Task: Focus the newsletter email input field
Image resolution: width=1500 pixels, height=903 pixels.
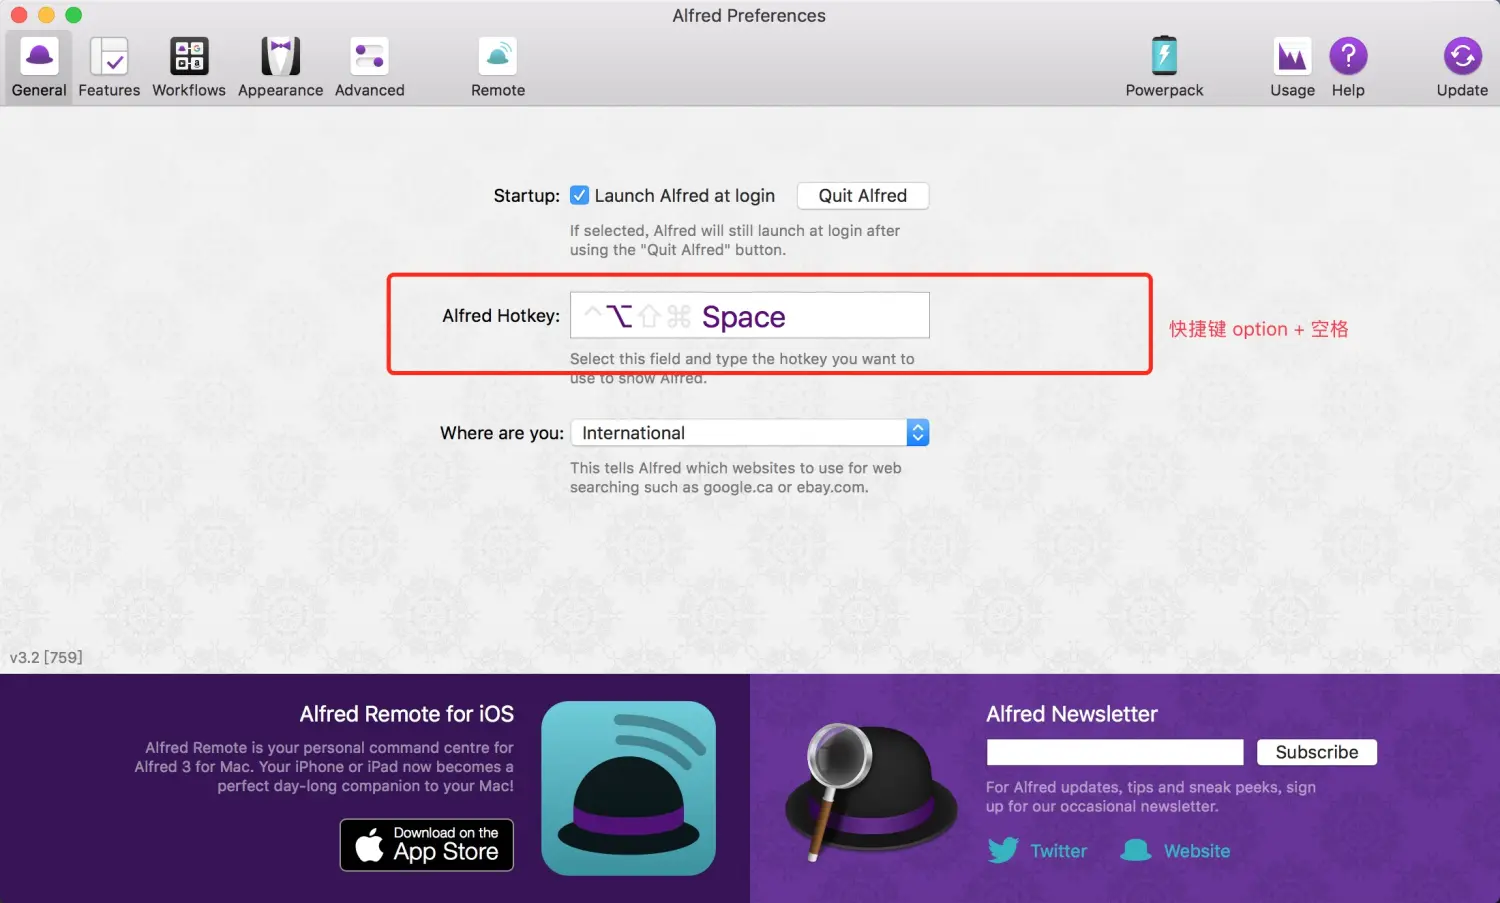Action: click(x=1115, y=752)
